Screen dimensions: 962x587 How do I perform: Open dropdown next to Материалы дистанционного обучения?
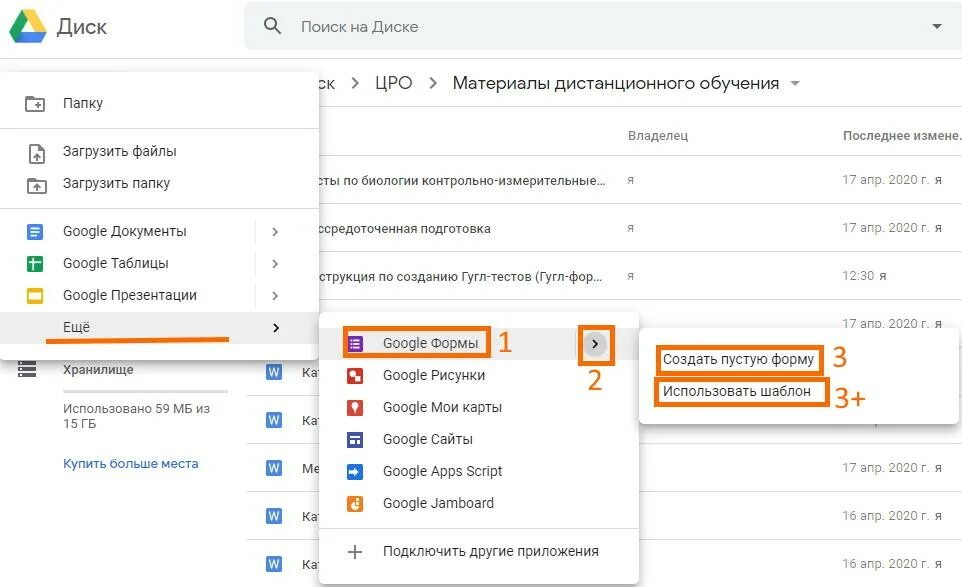795,83
